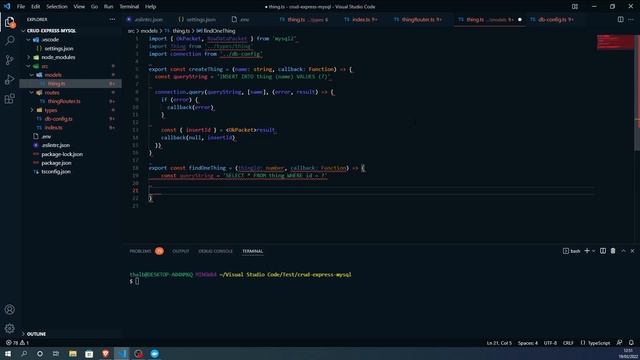Open the new terminal profile dropdown arrow

(593, 251)
